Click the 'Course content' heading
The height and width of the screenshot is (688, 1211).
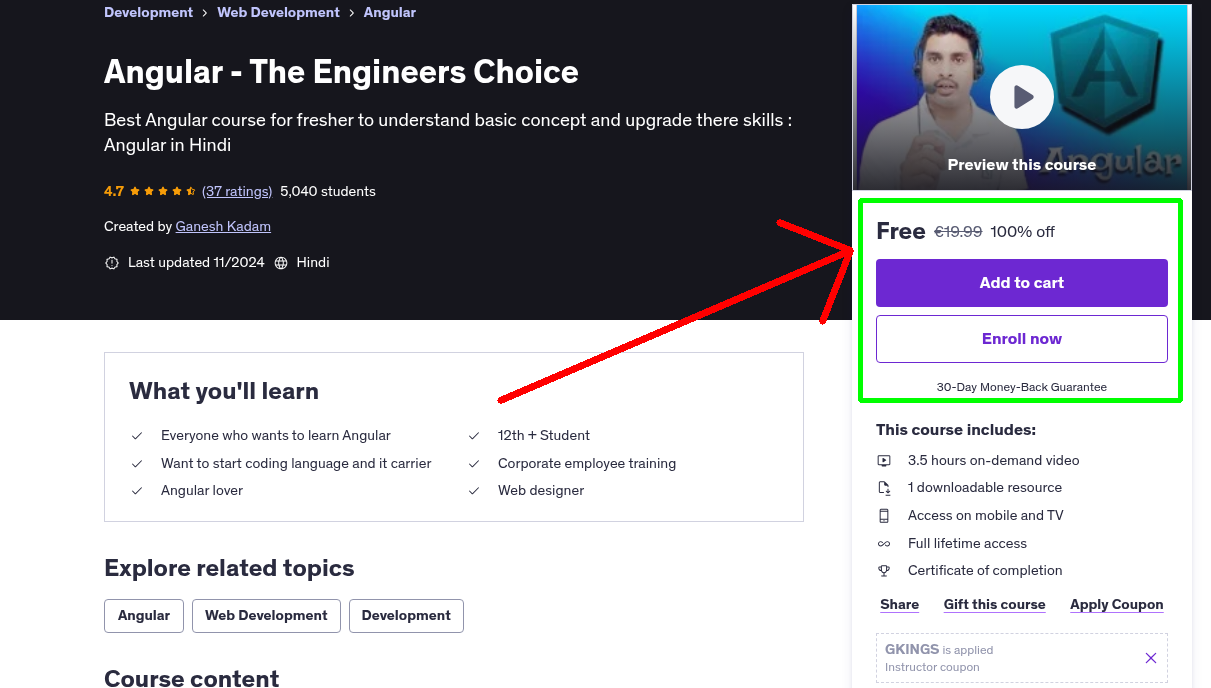(x=192, y=678)
